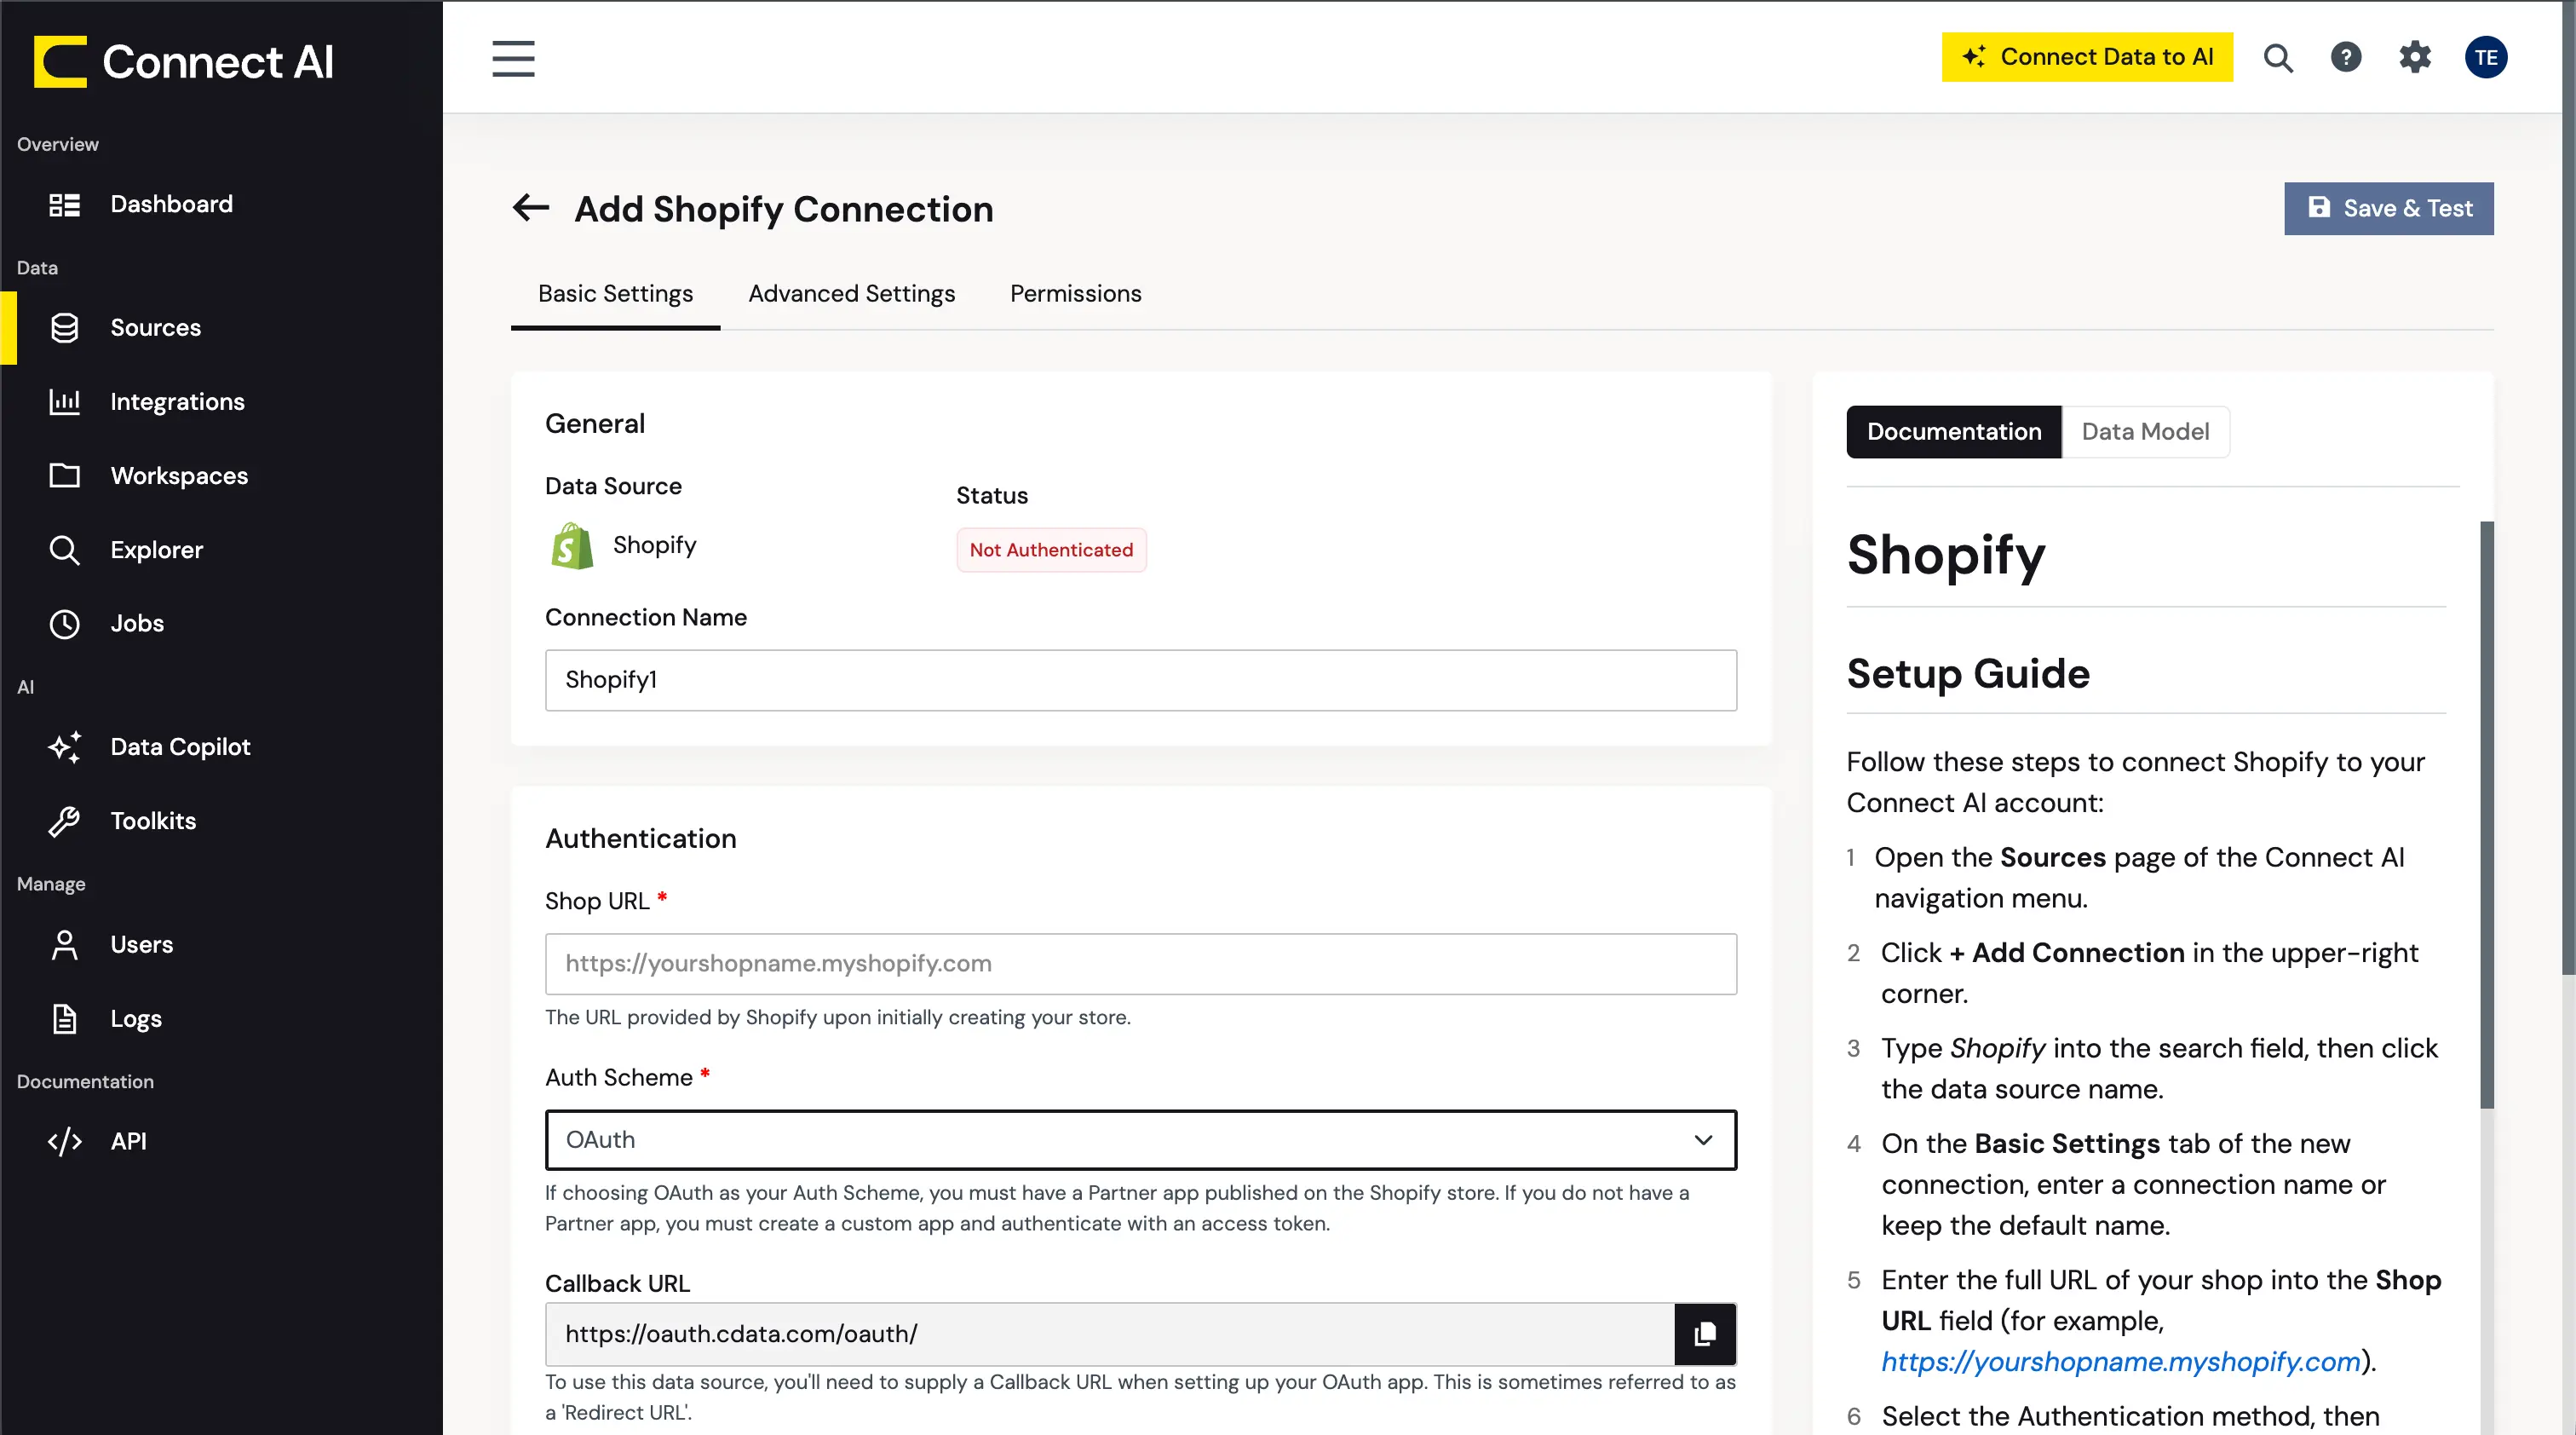Open settings gear icon

coord(2415,57)
